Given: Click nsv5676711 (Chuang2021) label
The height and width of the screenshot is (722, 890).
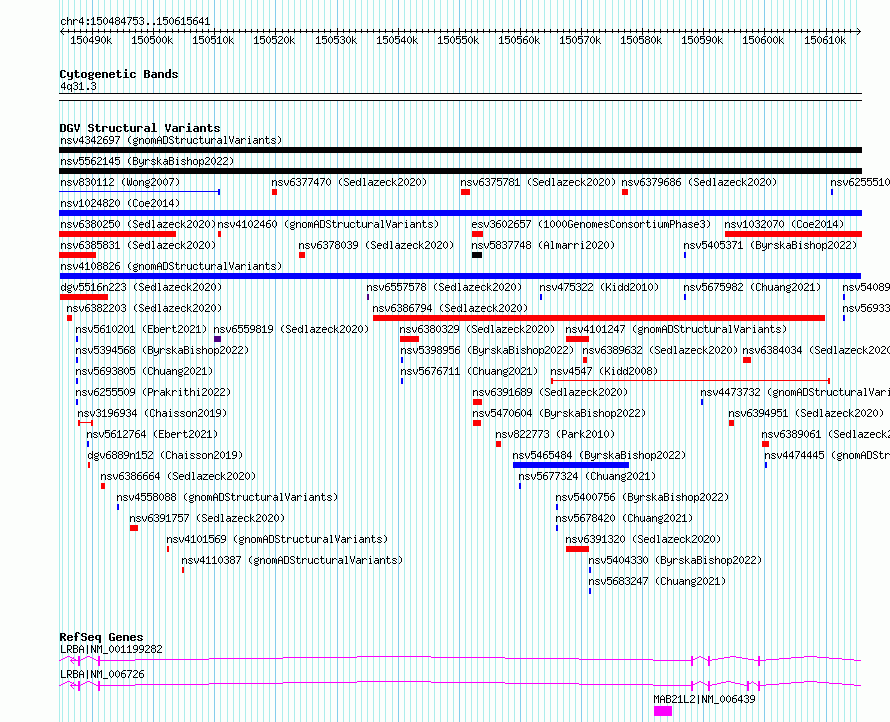Looking at the screenshot, I should point(469,371).
